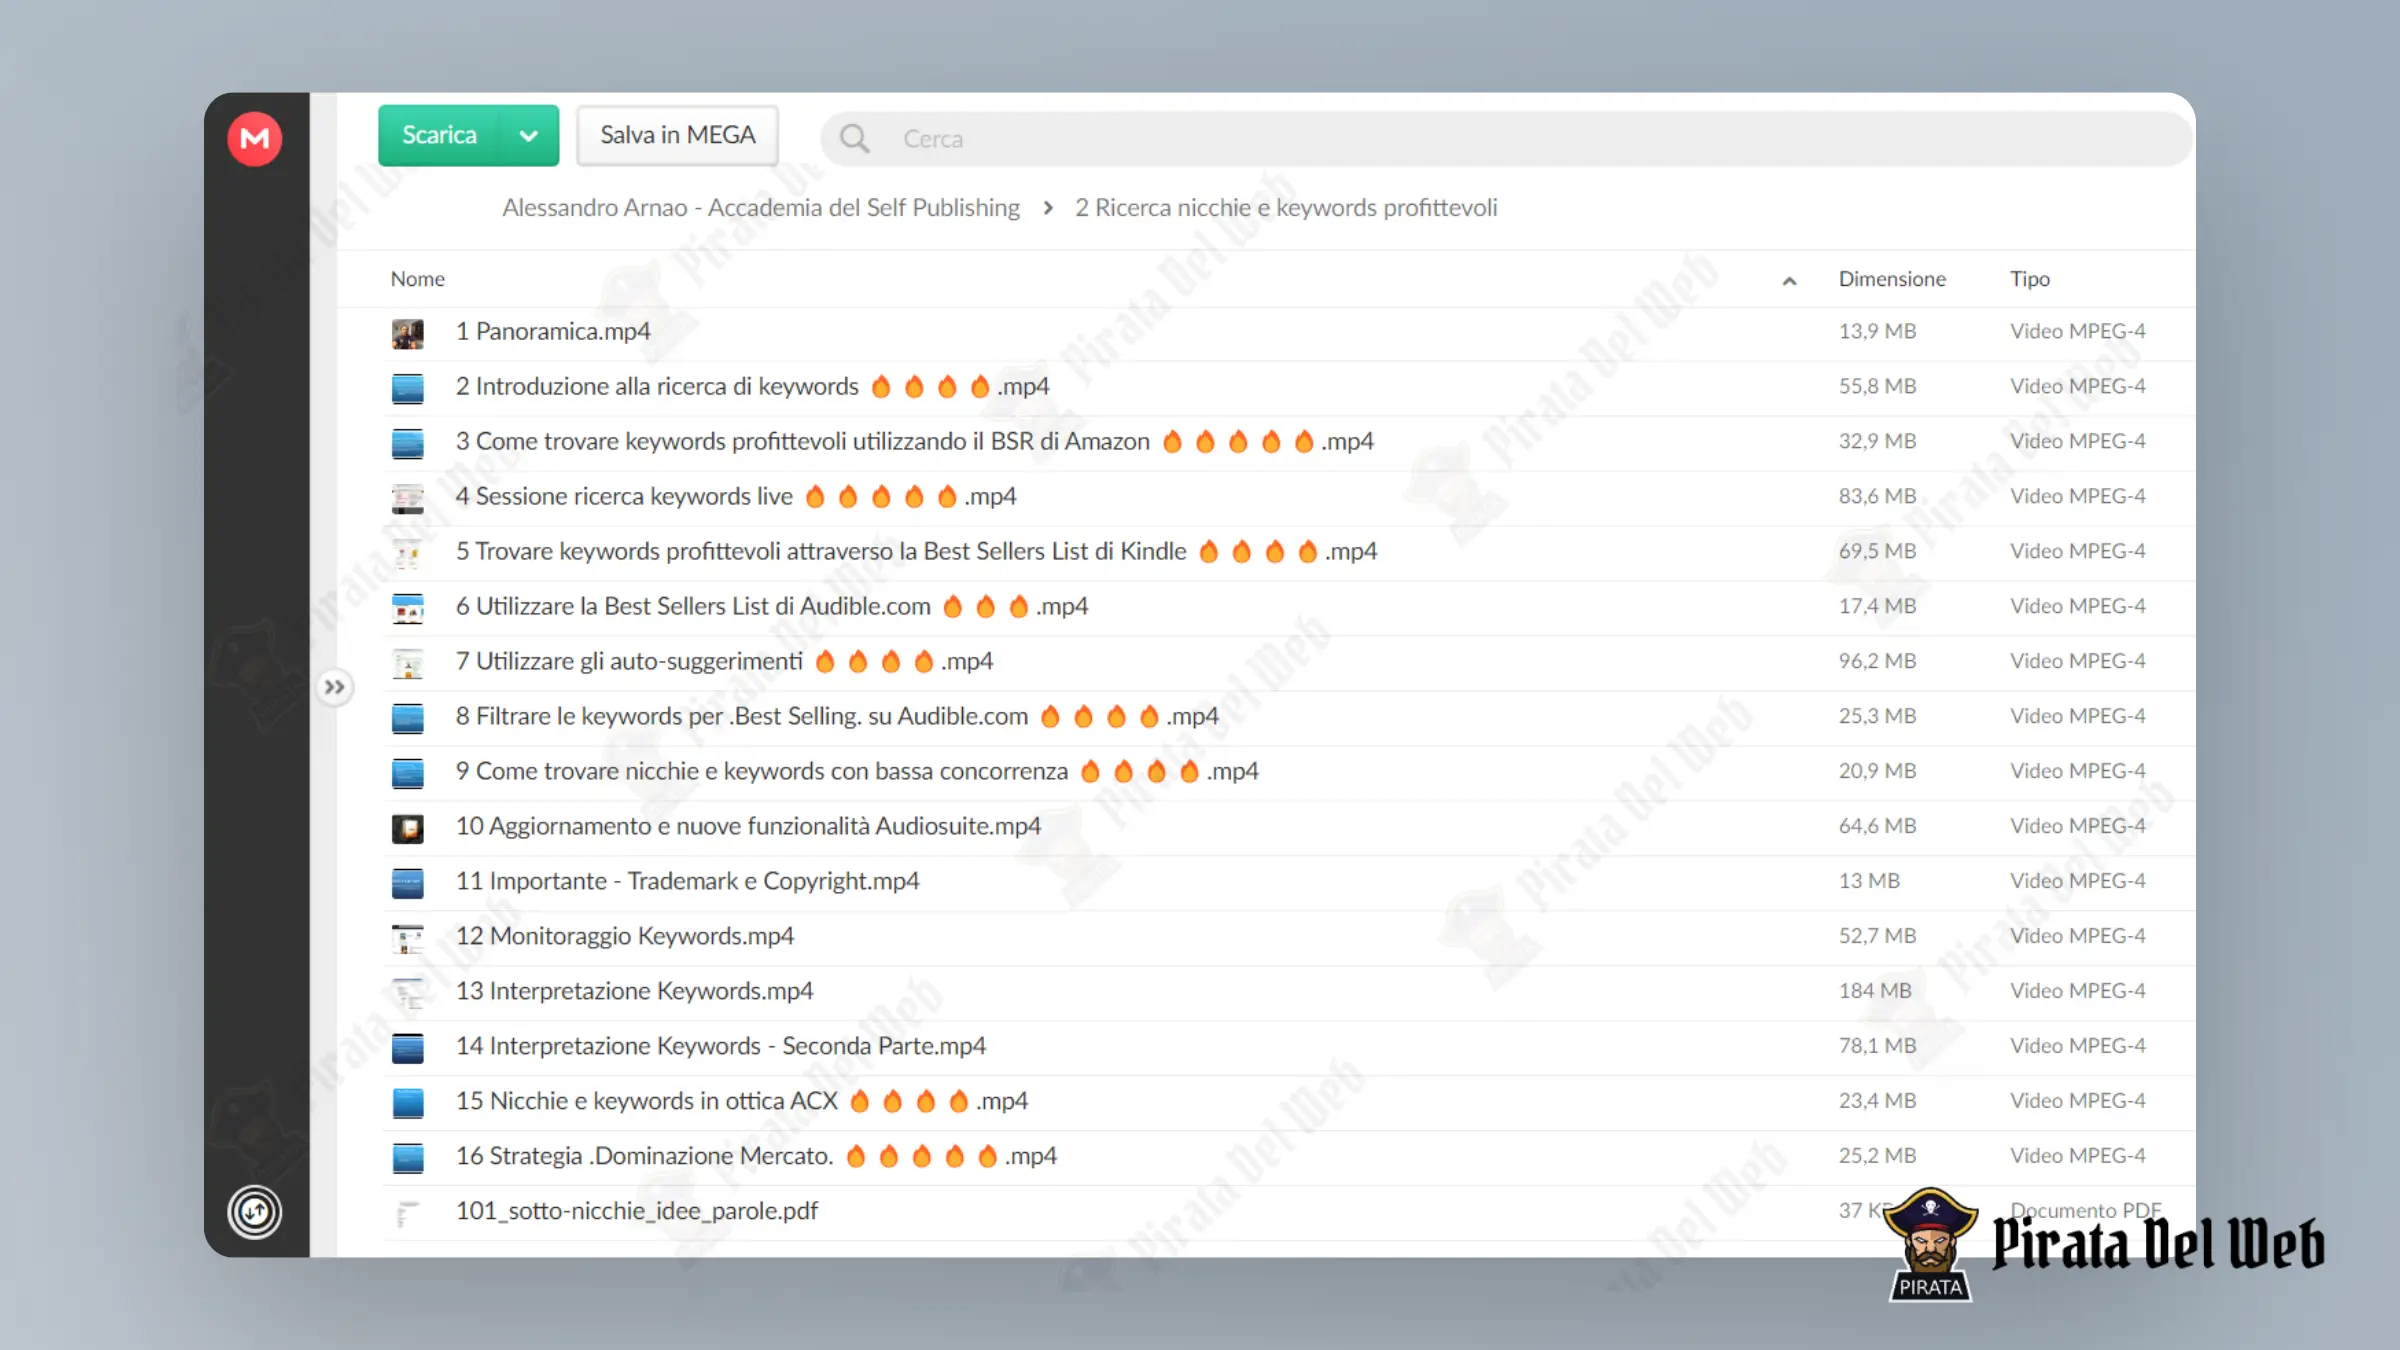Screen dimensions: 2400x1350
Task: Click thumbnail of 4 Sessione ricerca
Action: point(407,498)
